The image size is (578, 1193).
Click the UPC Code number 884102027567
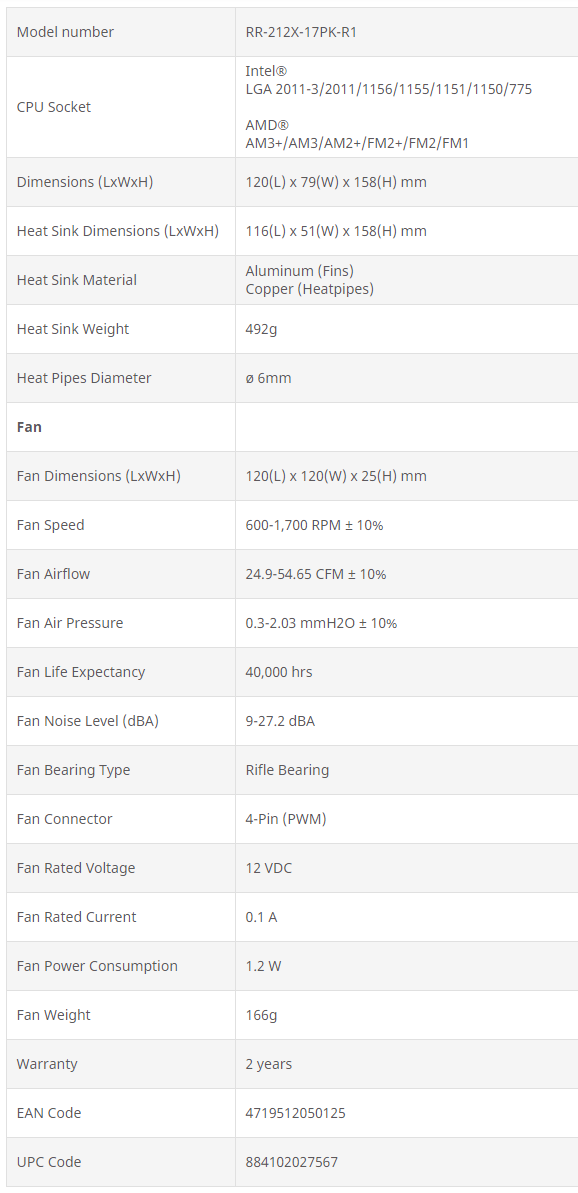click(x=292, y=1162)
